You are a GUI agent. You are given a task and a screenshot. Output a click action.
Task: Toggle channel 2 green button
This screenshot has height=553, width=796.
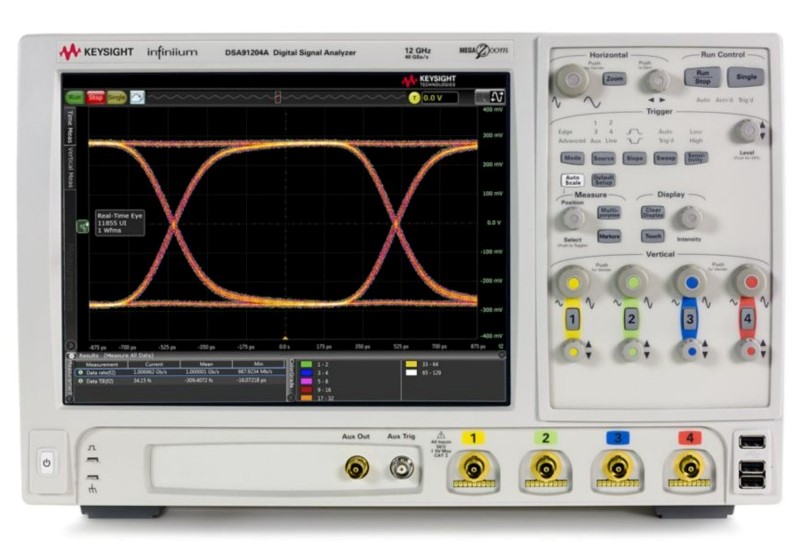click(631, 319)
